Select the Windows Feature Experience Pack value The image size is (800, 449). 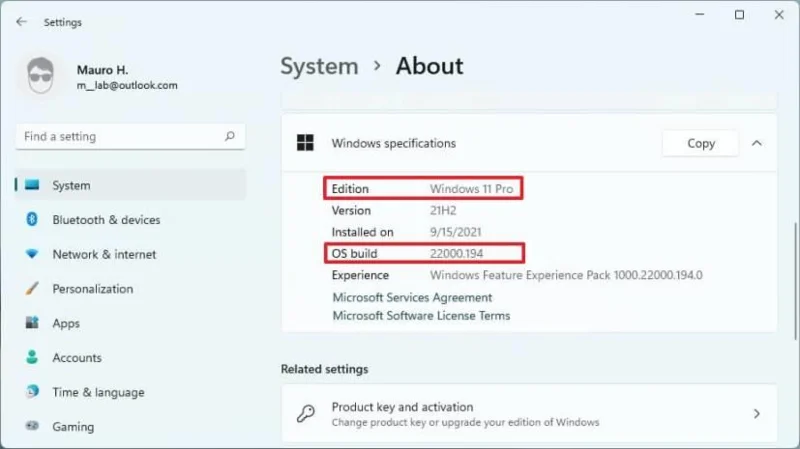click(566, 276)
